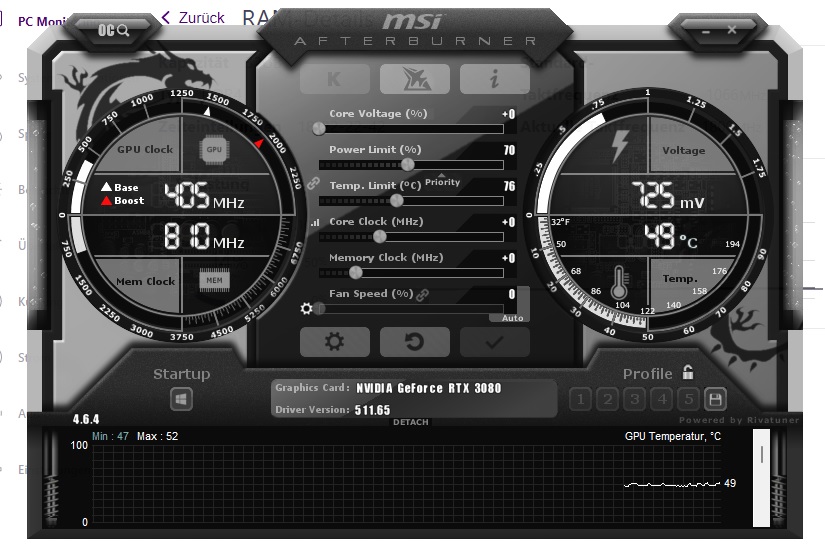Screen dimensions: 825x554
Task: Click the Priority arrow marker
Action: pyautogui.click(x=441, y=175)
